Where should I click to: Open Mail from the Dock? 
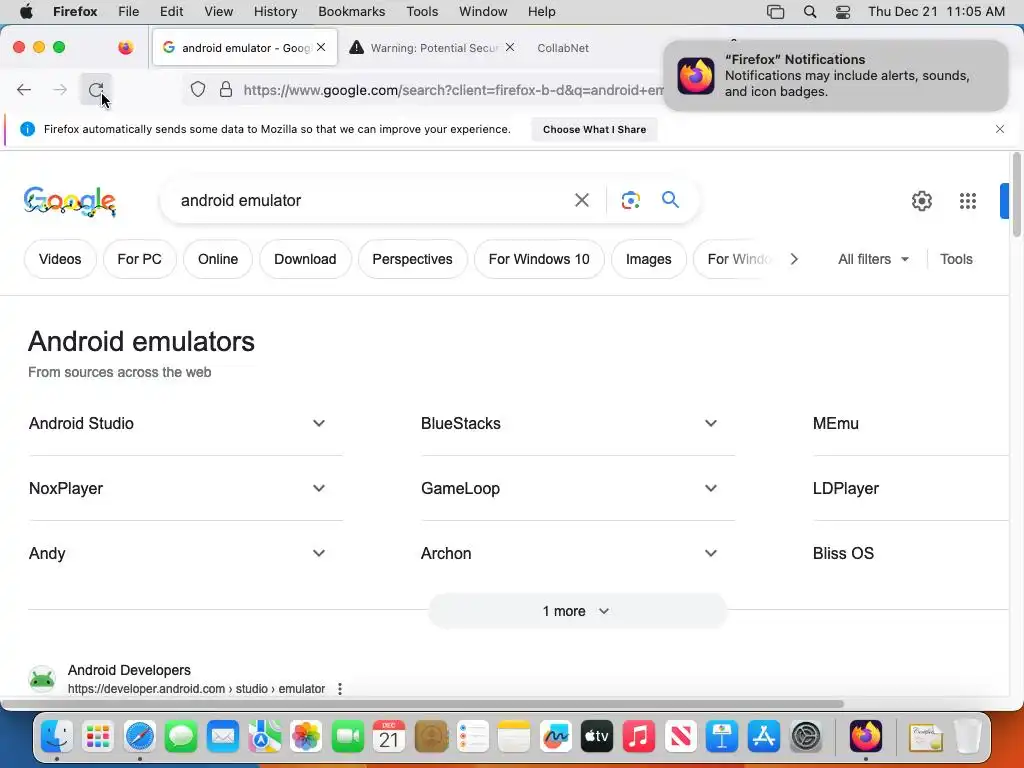pos(223,737)
